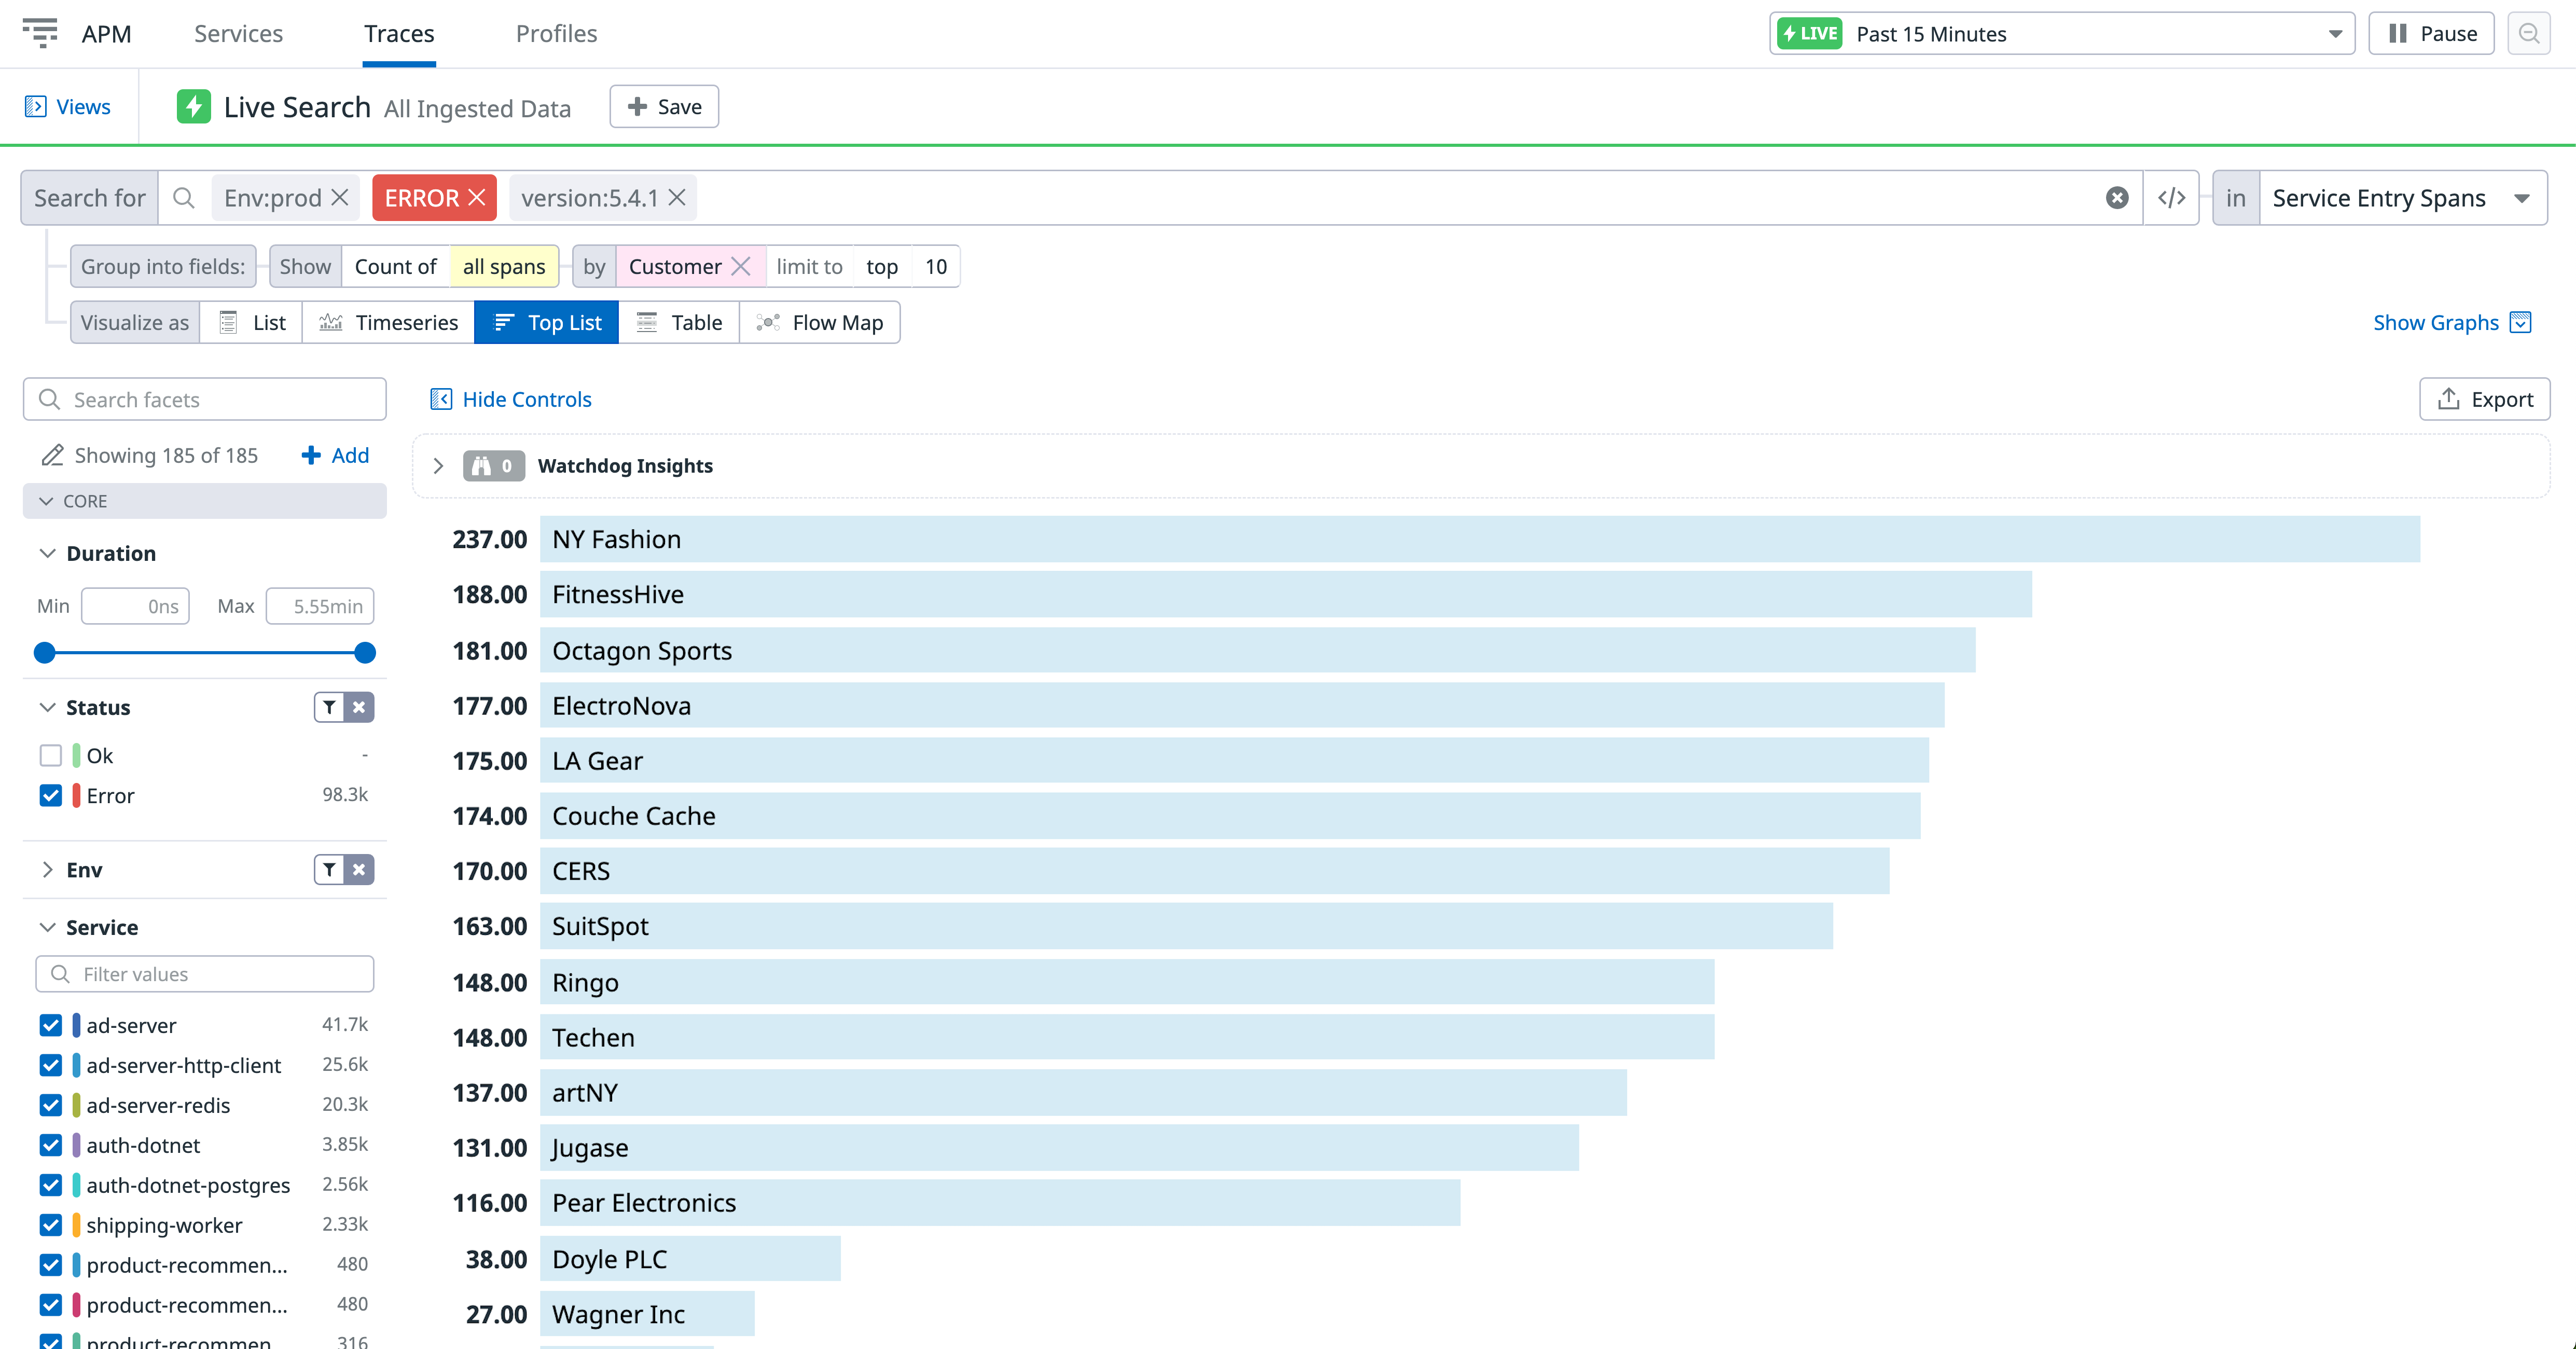This screenshot has height=1349, width=2576.
Task: Click the Filter values field under Service
Action: (x=204, y=973)
